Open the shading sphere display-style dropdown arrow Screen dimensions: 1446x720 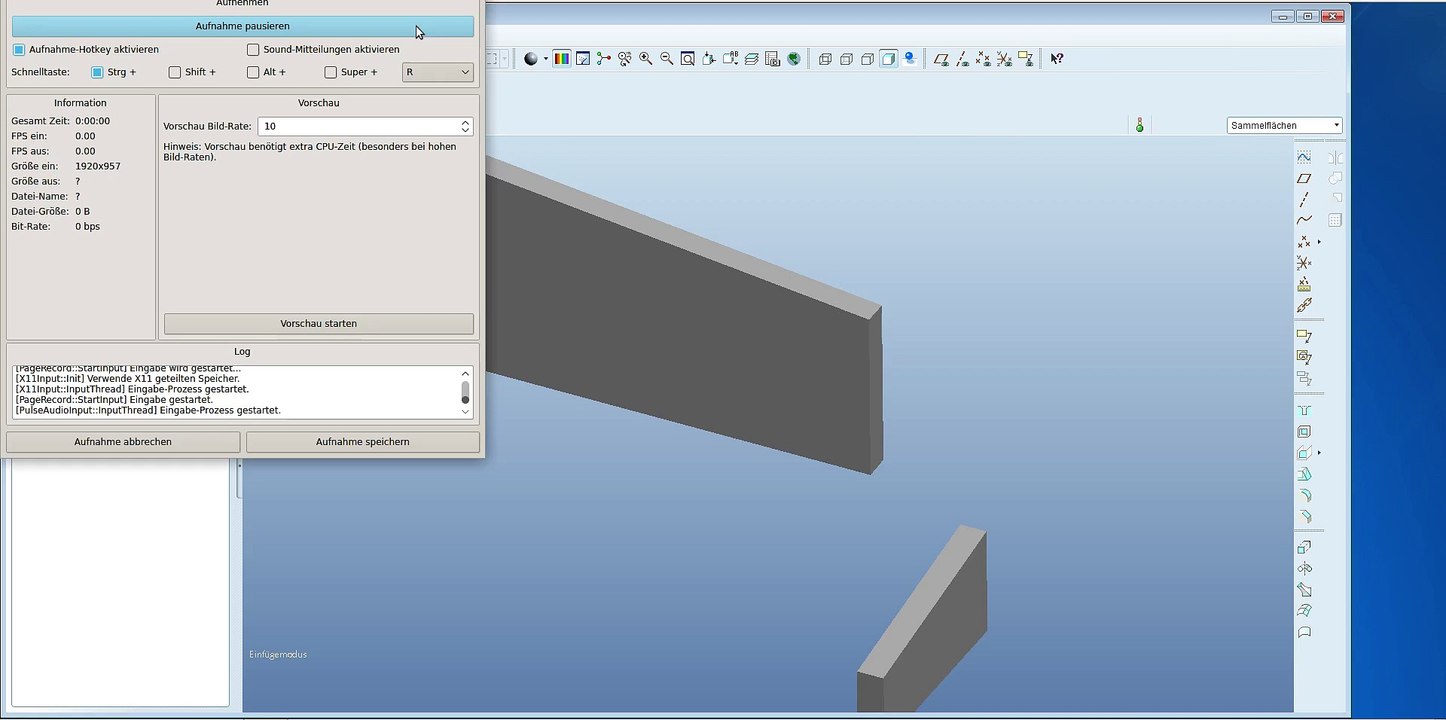pyautogui.click(x=545, y=59)
